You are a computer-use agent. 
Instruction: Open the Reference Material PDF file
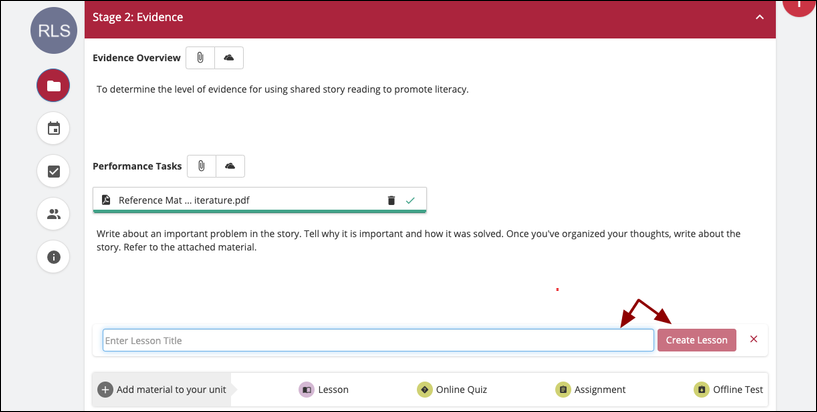(x=184, y=200)
